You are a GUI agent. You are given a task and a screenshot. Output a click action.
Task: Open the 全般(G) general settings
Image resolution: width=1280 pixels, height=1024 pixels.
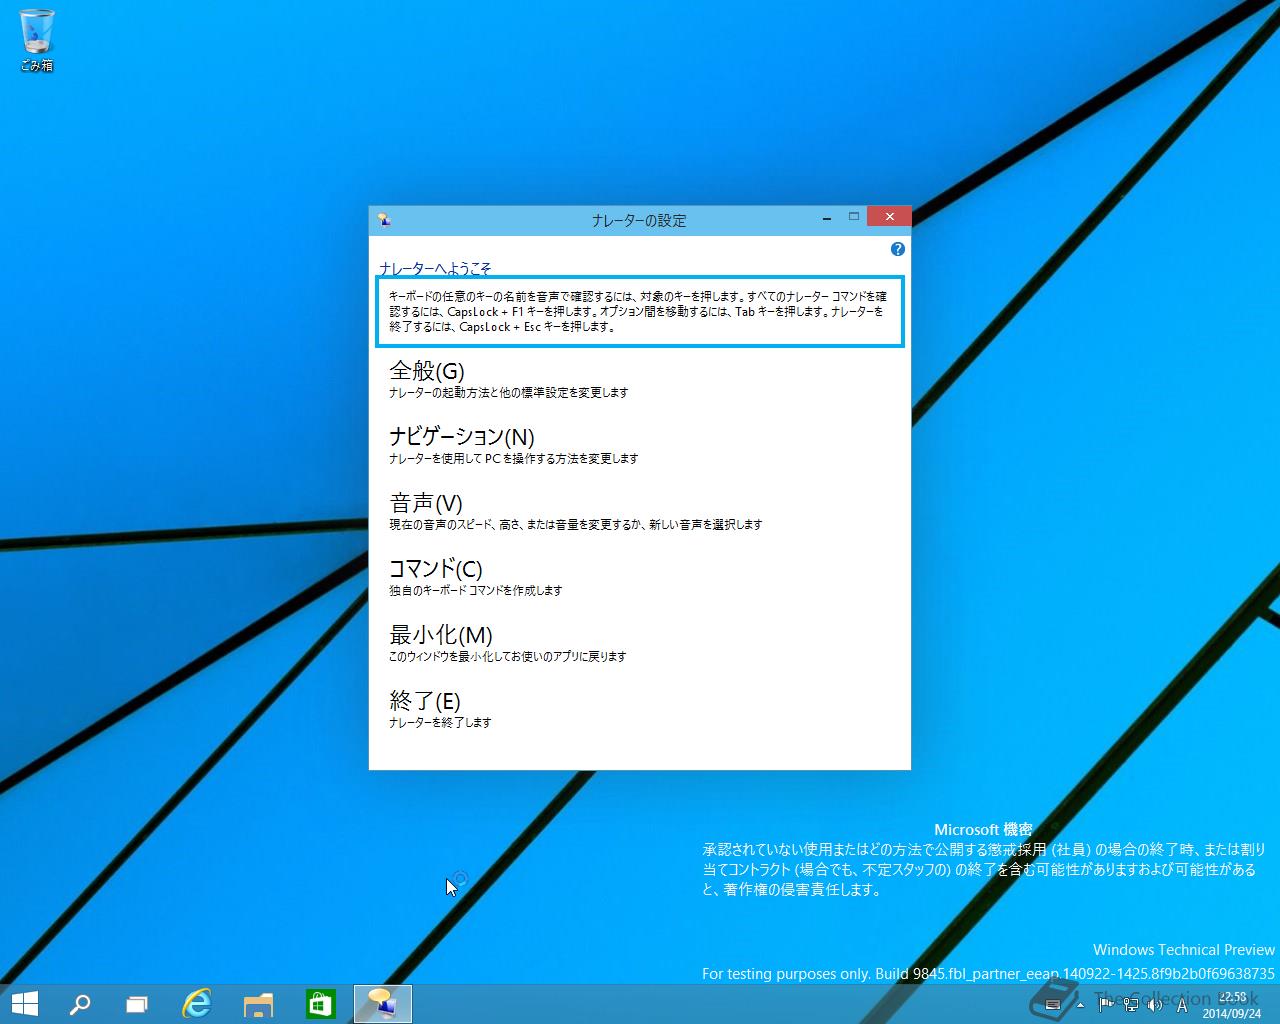pos(427,371)
